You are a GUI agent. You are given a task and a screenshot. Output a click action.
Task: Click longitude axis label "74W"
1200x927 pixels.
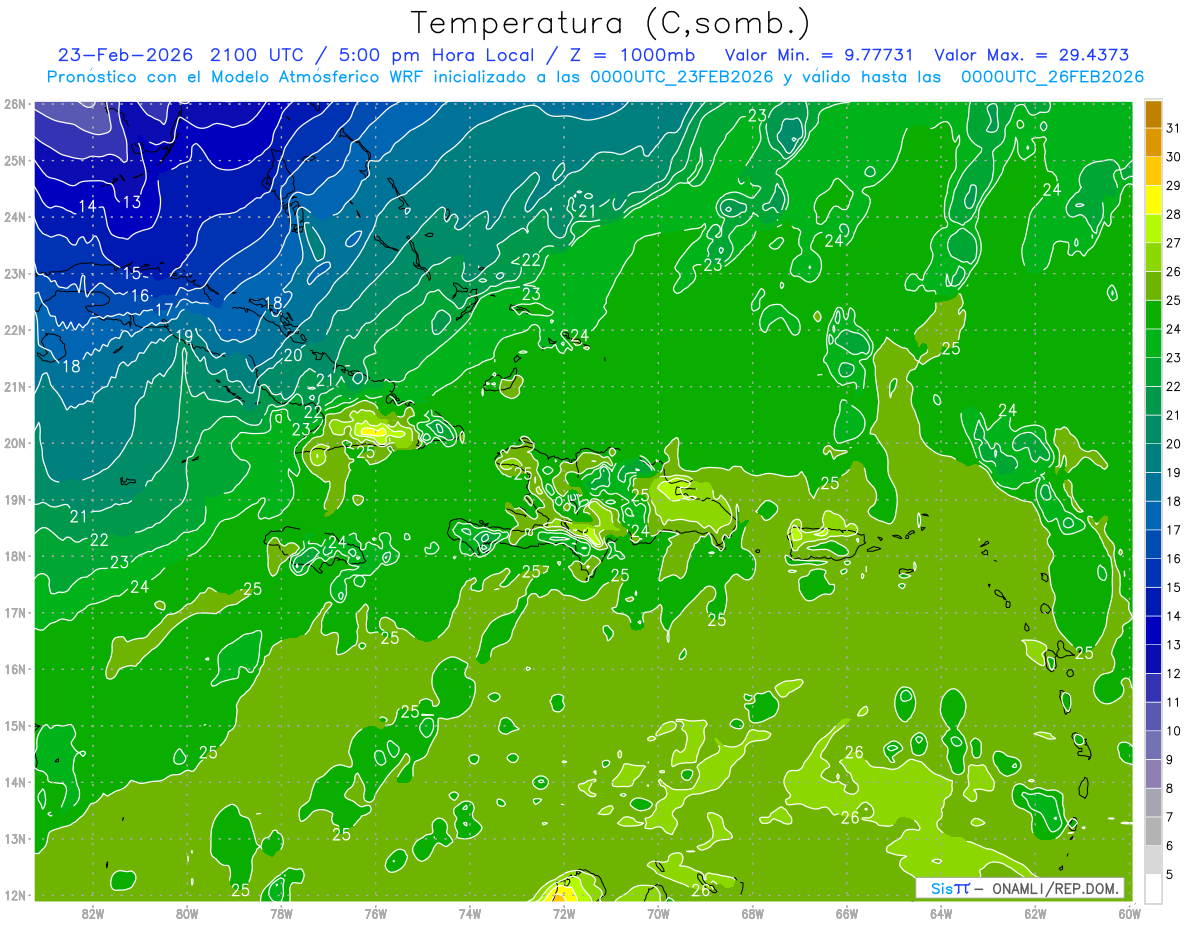pyautogui.click(x=470, y=913)
